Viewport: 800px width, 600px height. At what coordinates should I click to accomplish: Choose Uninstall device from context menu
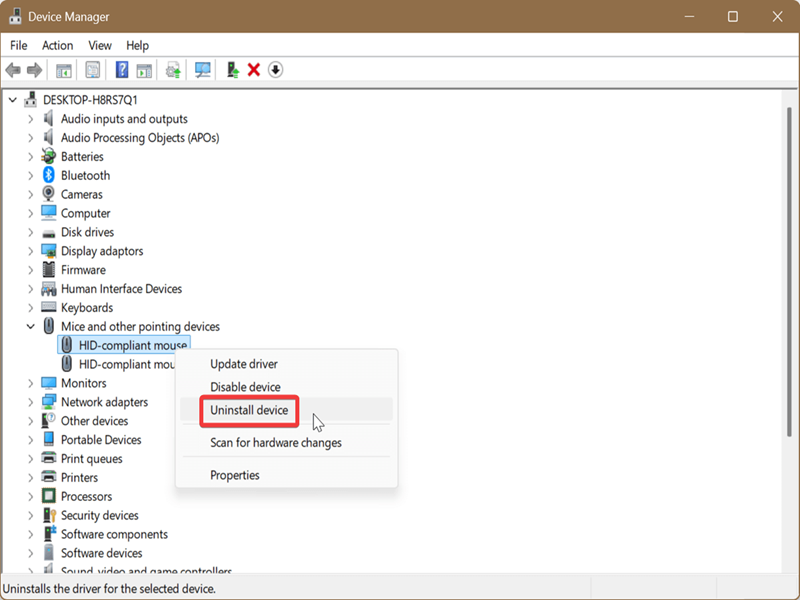286,410
